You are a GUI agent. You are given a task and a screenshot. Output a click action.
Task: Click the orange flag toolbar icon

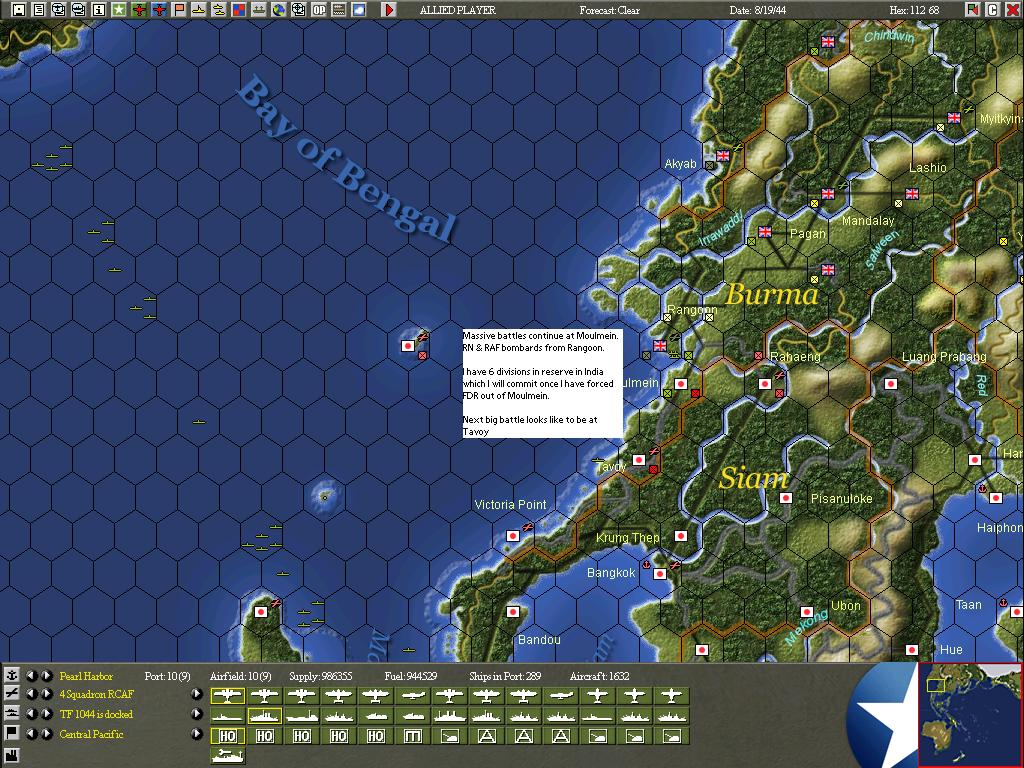tap(179, 9)
